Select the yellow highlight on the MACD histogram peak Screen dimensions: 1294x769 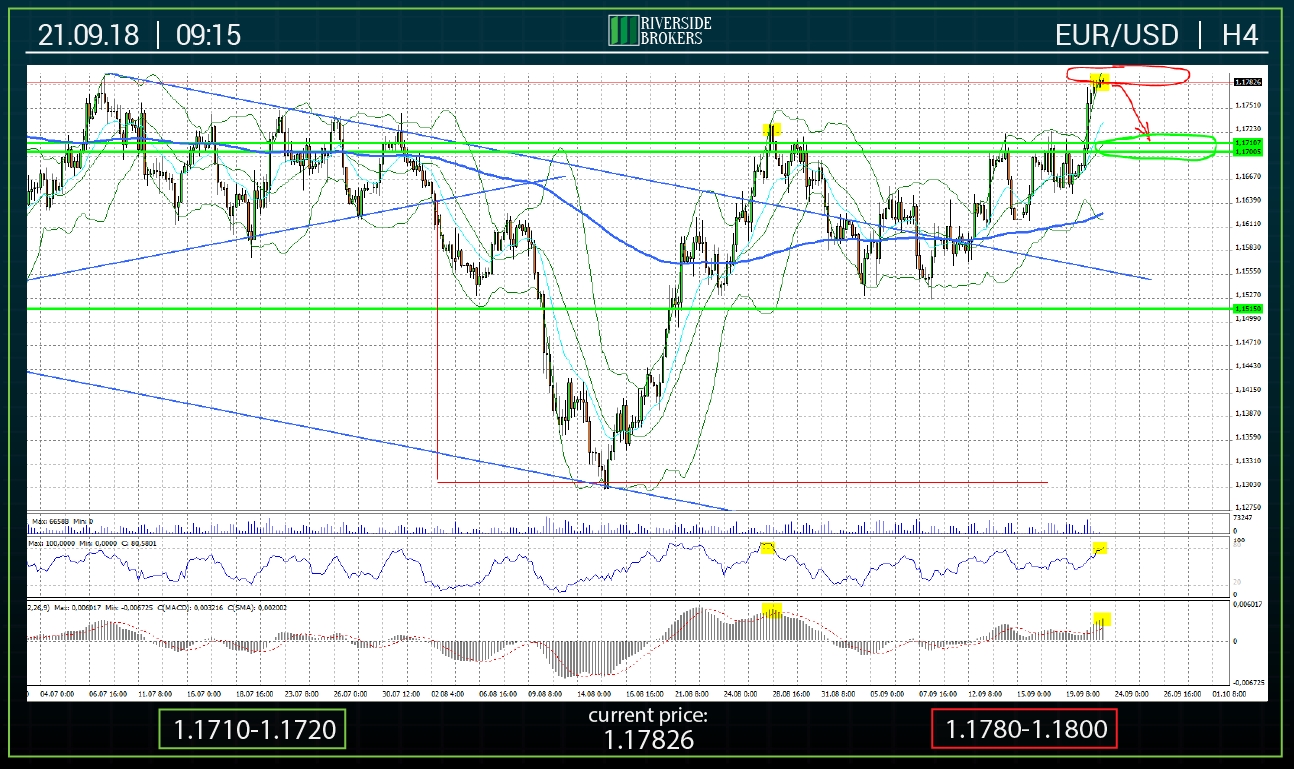[x=772, y=612]
